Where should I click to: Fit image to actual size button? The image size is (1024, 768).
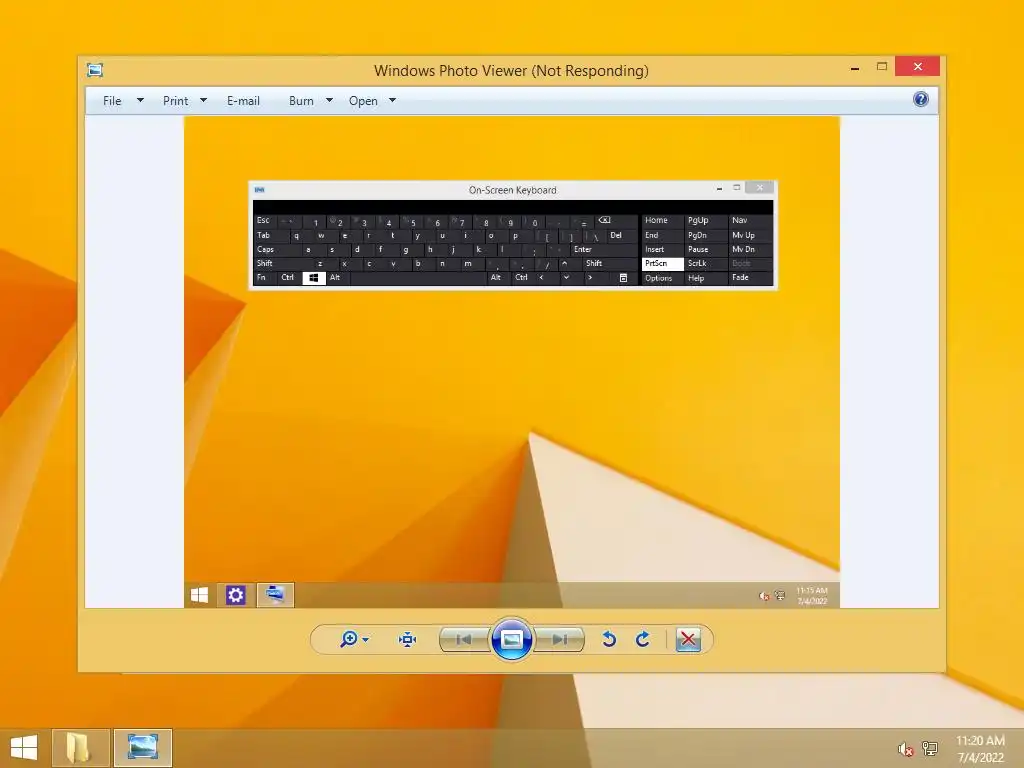click(x=408, y=639)
